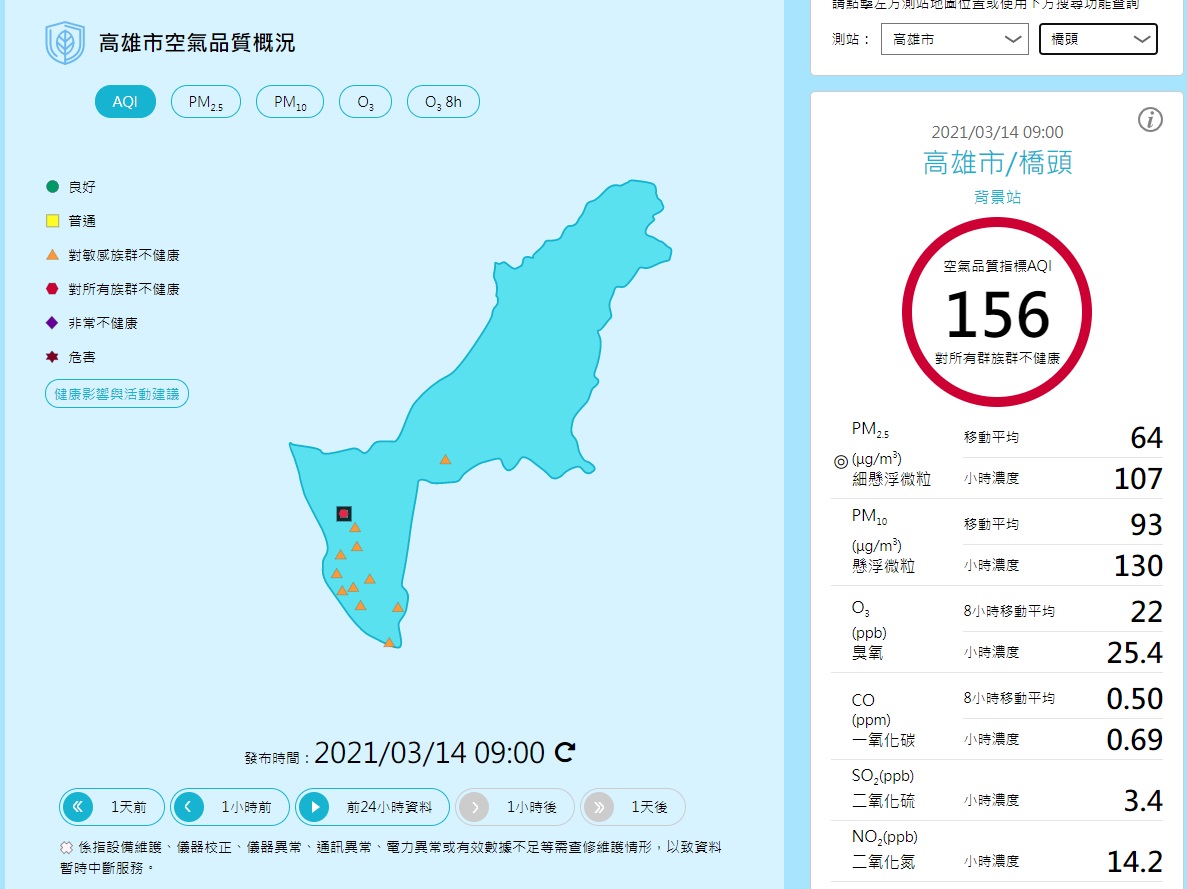1187x889 pixels.
Task: Click double-left arrow icon for 1天前
Action: pyautogui.click(x=78, y=807)
